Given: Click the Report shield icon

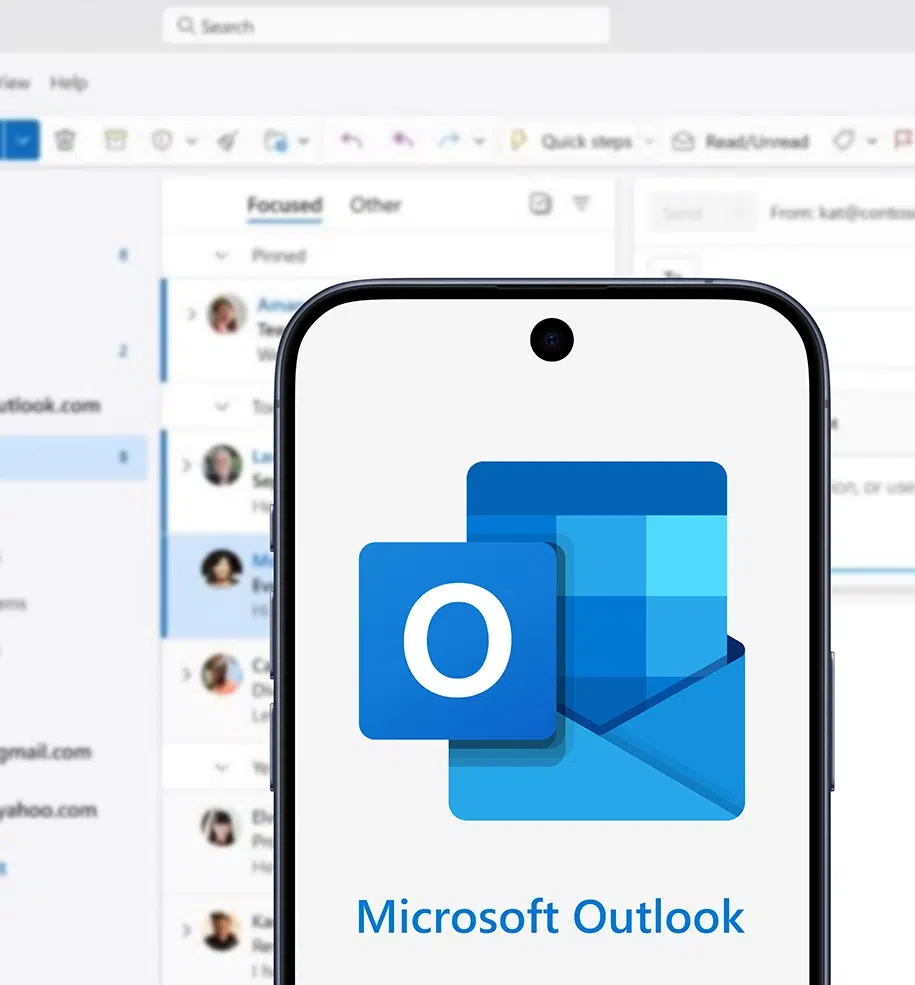Looking at the screenshot, I should click(x=161, y=140).
